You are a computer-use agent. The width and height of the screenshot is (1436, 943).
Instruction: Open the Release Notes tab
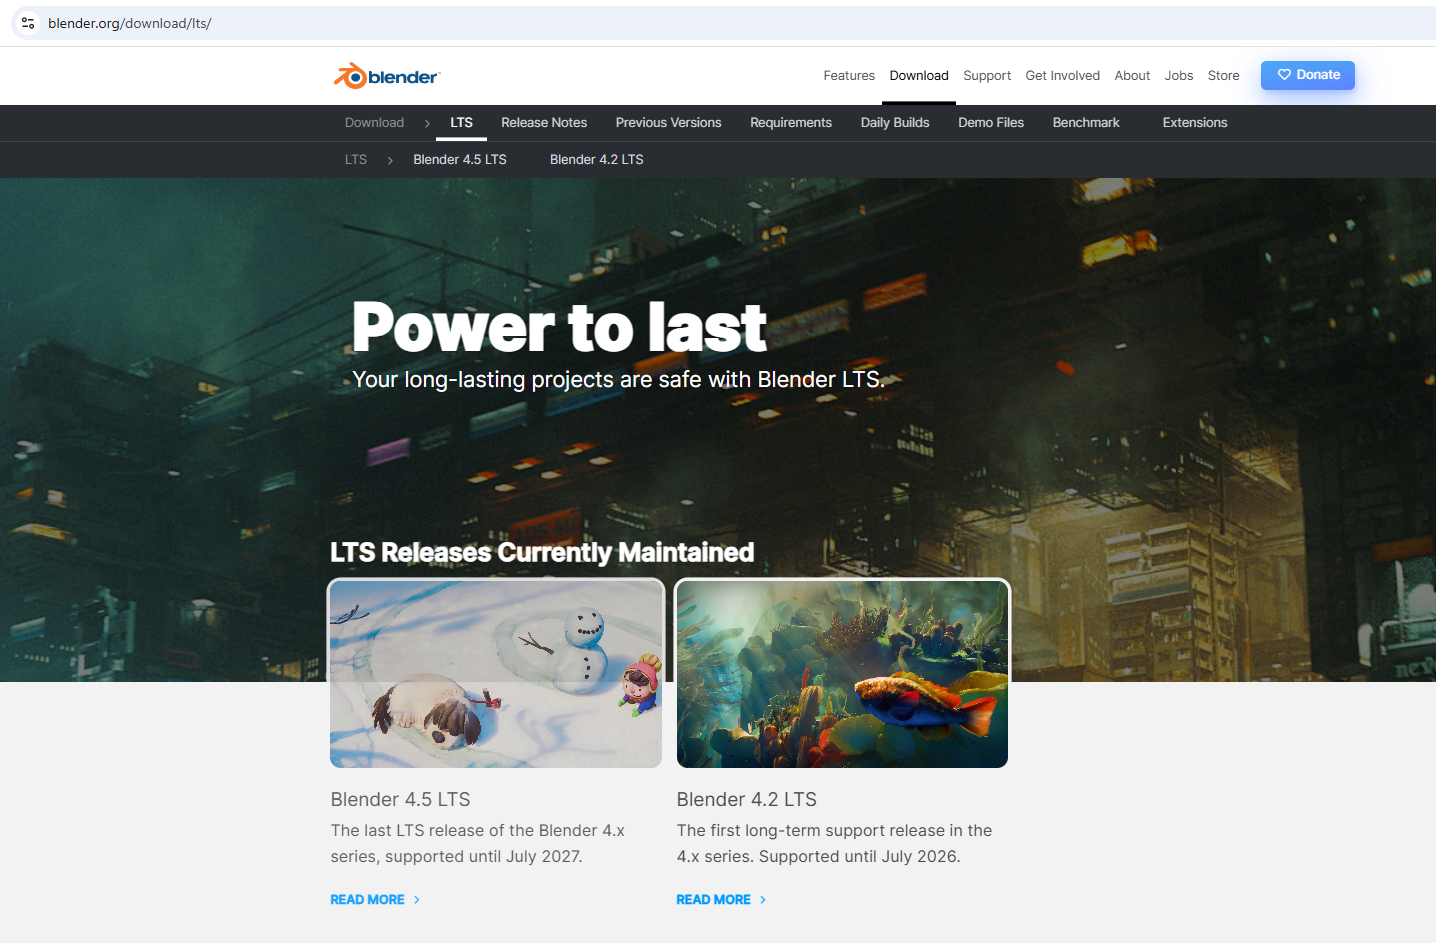[x=544, y=123]
